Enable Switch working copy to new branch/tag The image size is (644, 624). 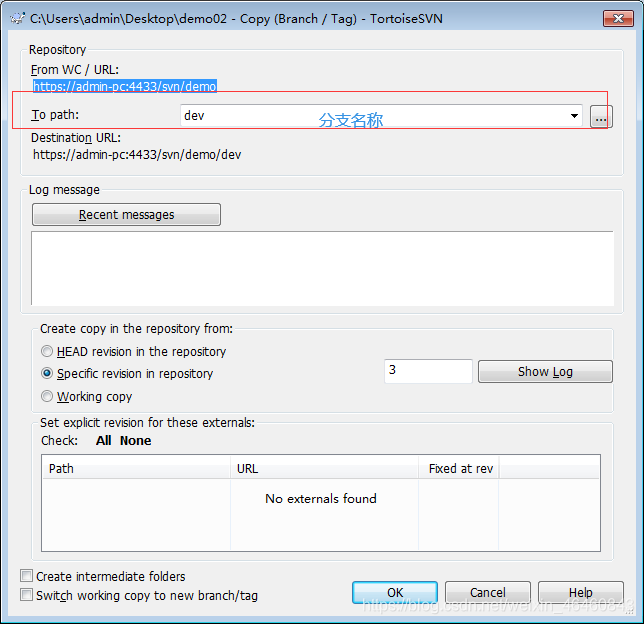[27, 595]
